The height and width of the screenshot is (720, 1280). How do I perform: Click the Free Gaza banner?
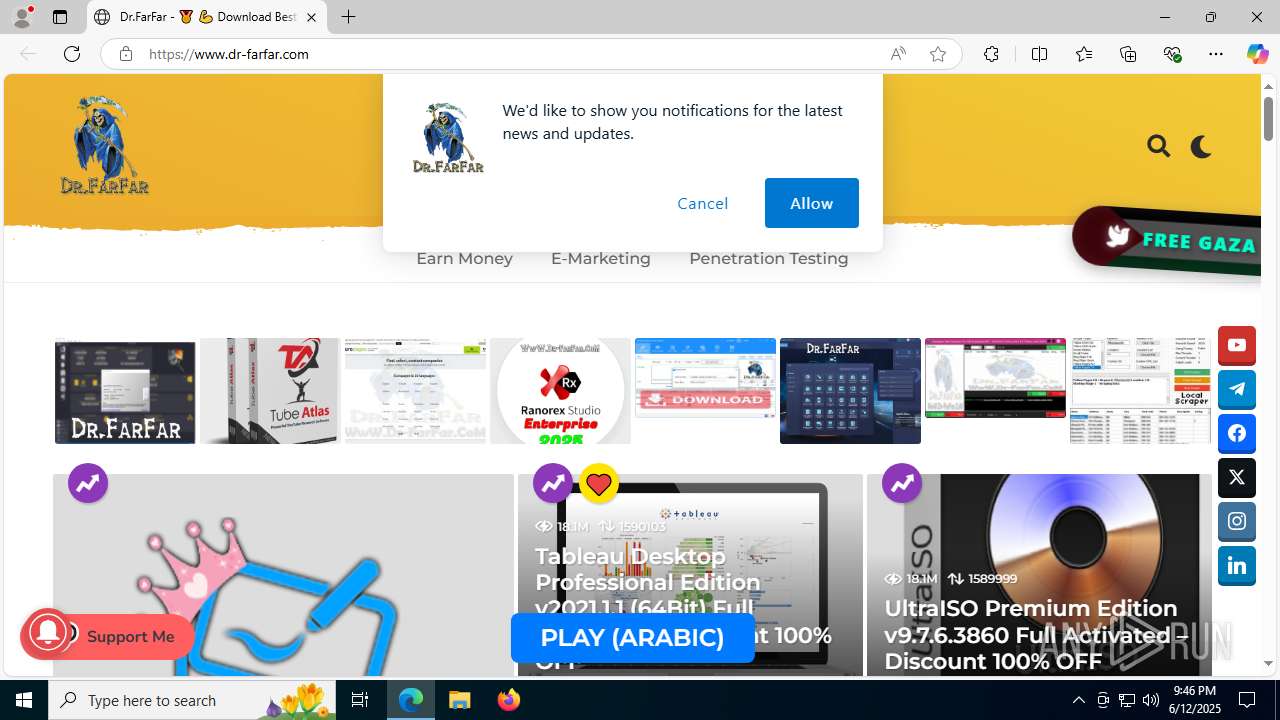pos(1166,239)
